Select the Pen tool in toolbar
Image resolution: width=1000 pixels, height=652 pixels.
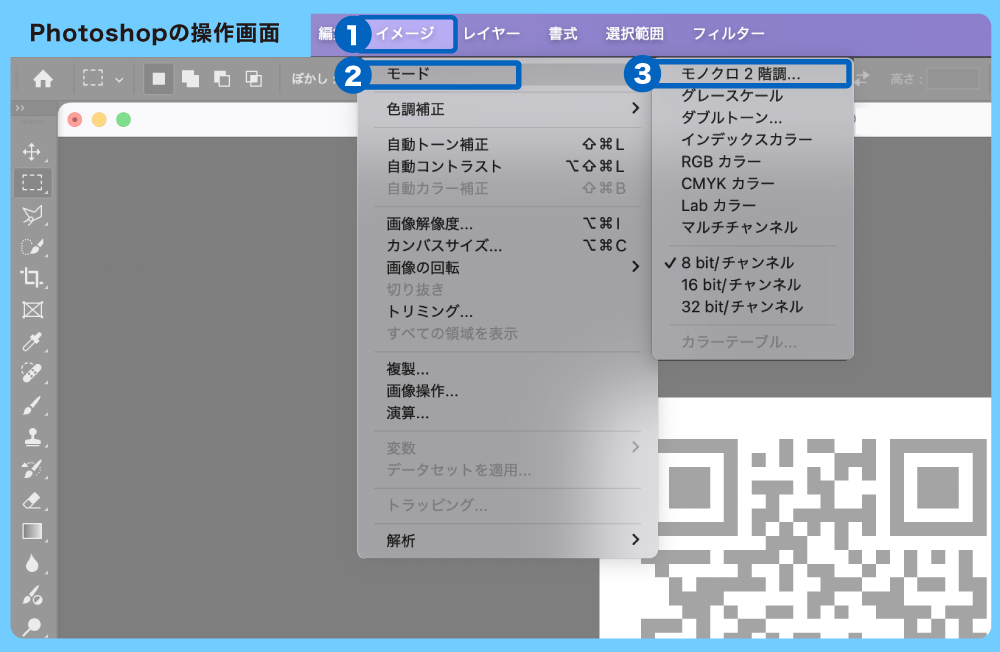[32, 596]
